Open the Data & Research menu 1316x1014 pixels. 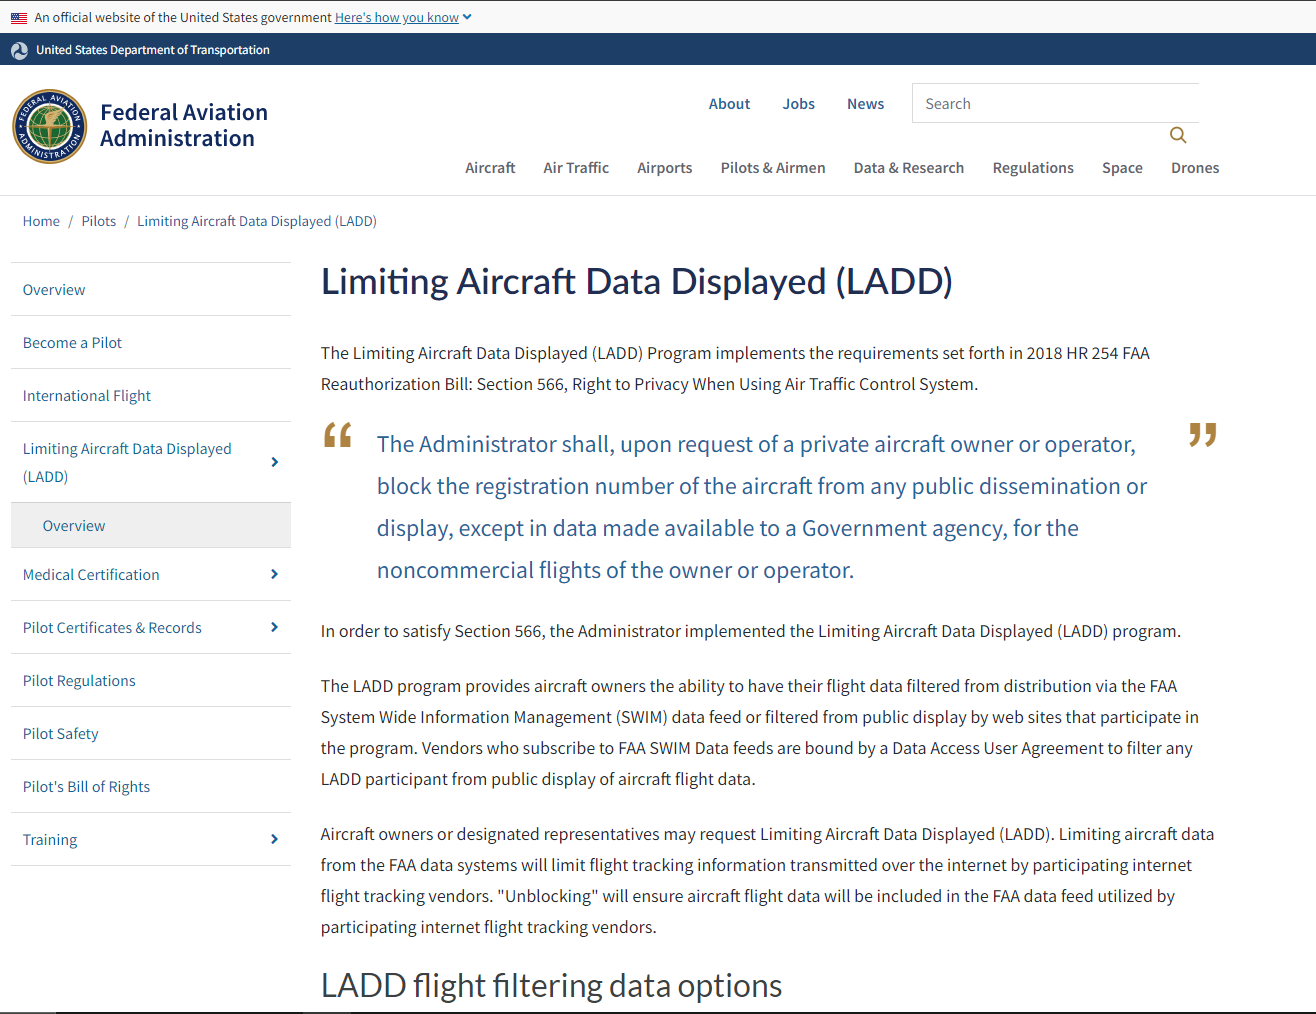[909, 168]
